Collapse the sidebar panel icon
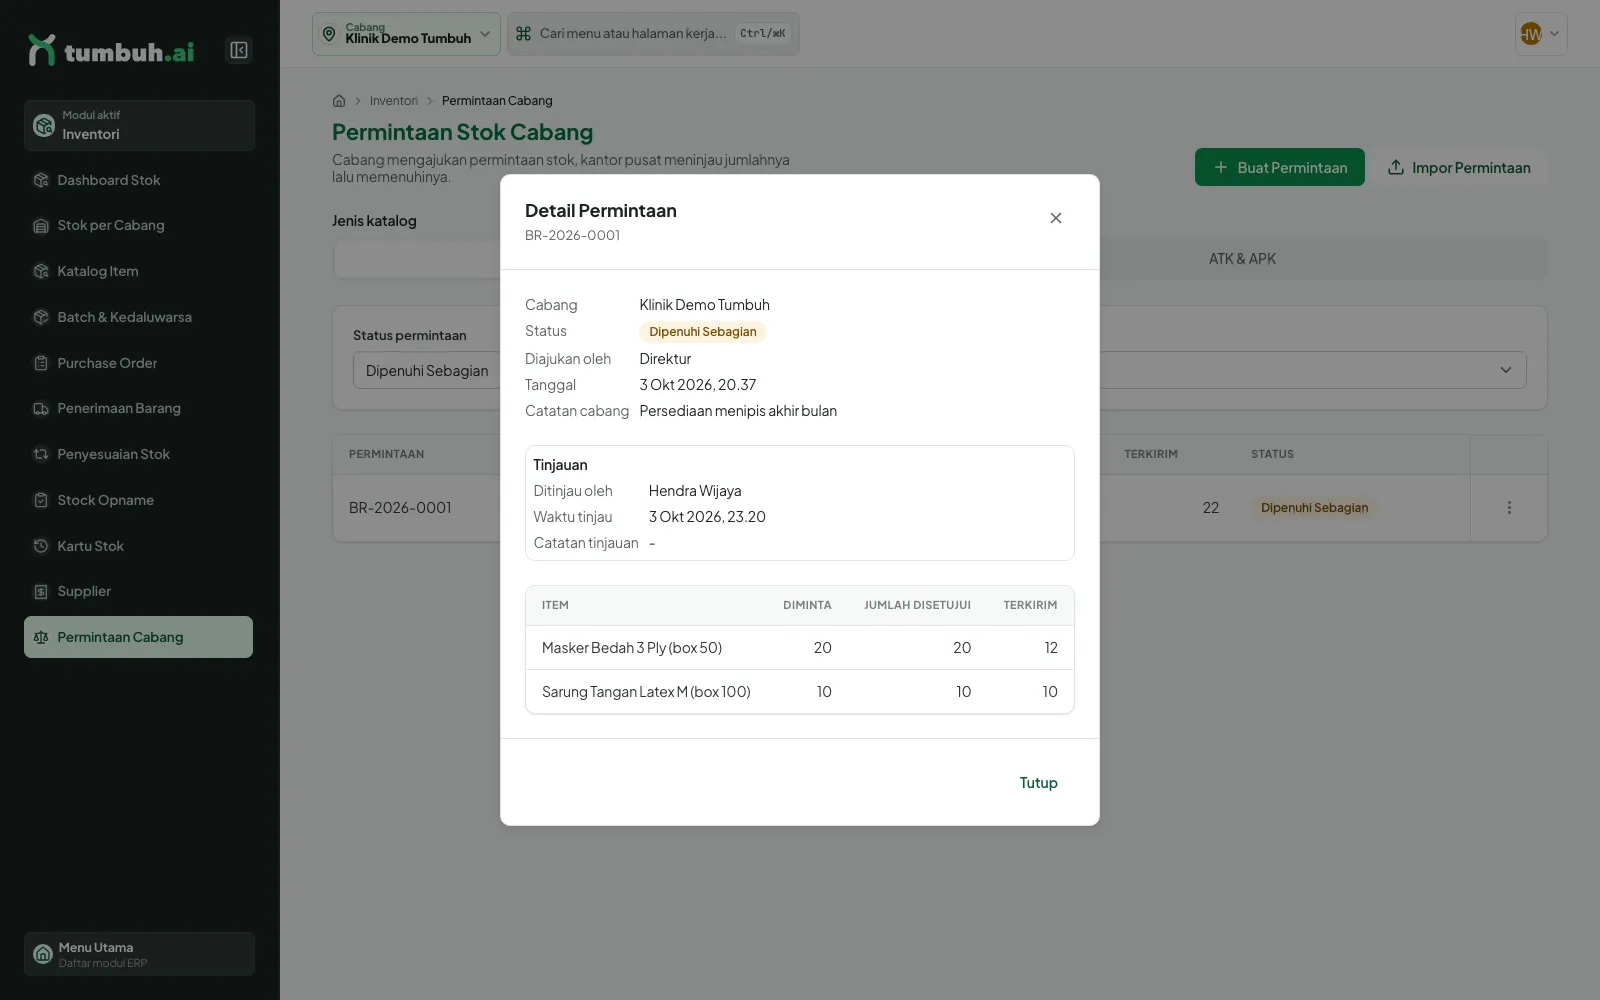 coord(239,50)
